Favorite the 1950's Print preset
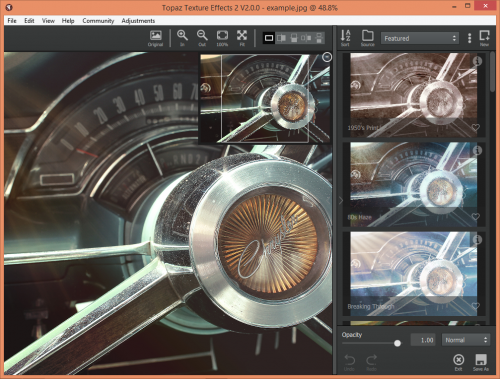The image size is (500, 379). click(476, 127)
